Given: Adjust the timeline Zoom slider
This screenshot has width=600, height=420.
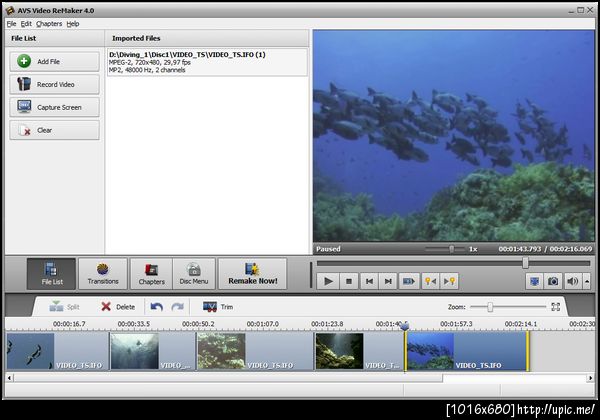Looking at the screenshot, I should tap(490, 307).
